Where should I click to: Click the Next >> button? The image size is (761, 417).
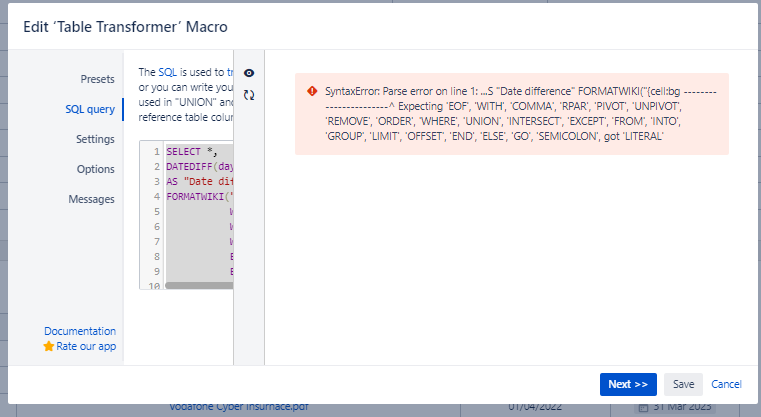[628, 384]
